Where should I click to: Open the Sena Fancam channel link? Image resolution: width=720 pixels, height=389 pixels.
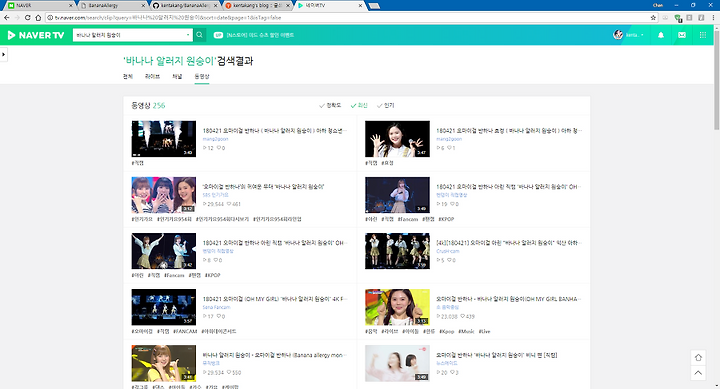(216, 307)
